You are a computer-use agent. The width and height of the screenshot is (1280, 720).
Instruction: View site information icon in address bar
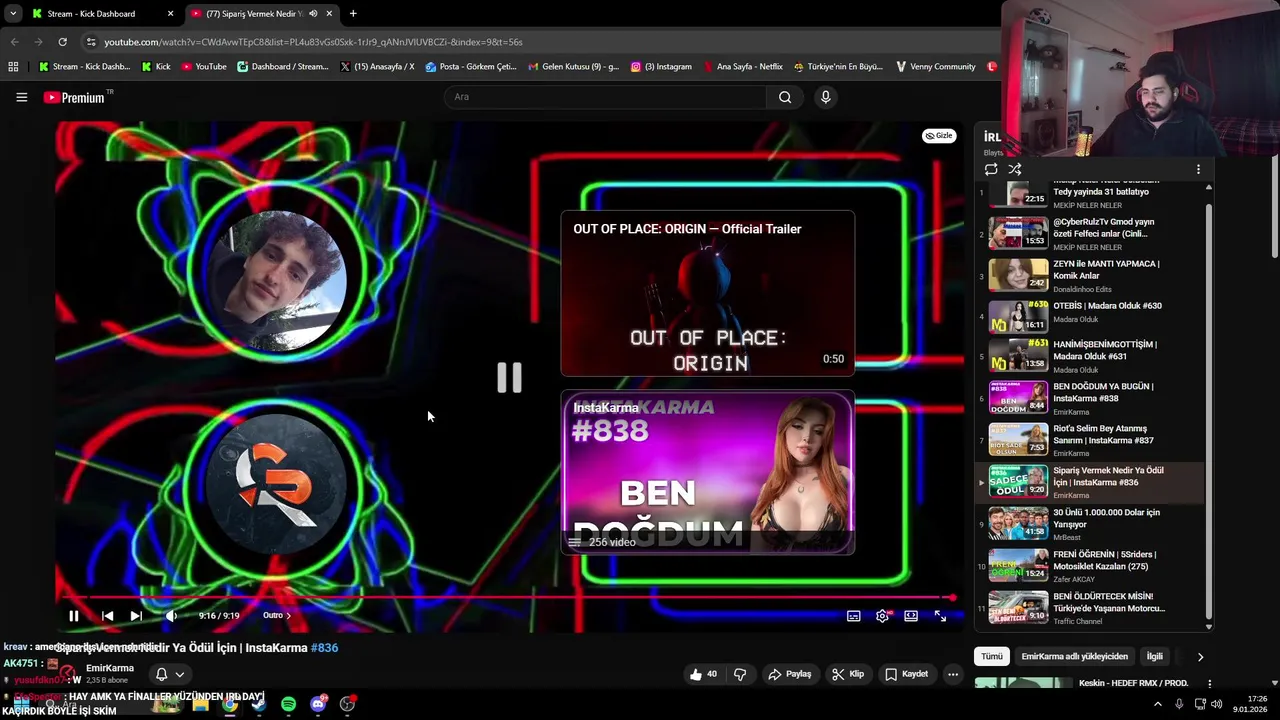pos(91,42)
